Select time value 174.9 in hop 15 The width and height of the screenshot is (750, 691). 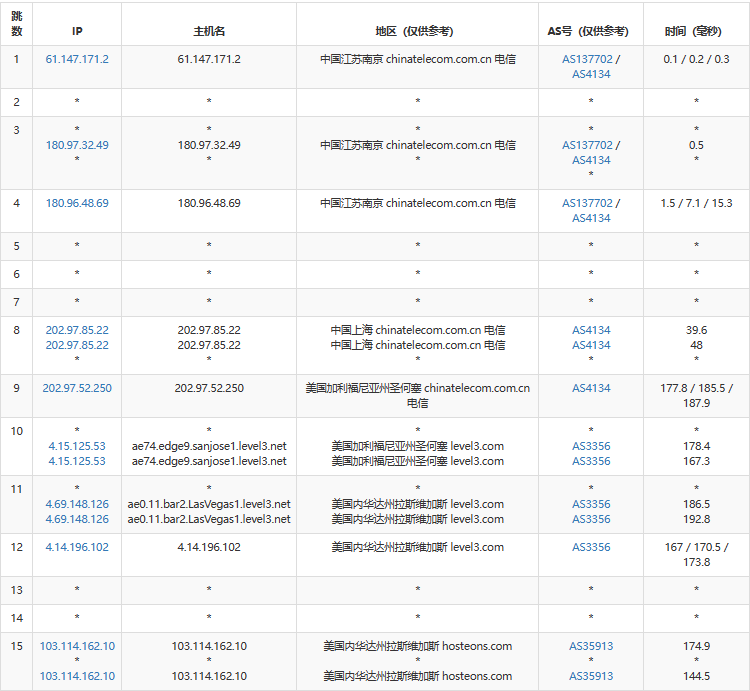pos(696,646)
